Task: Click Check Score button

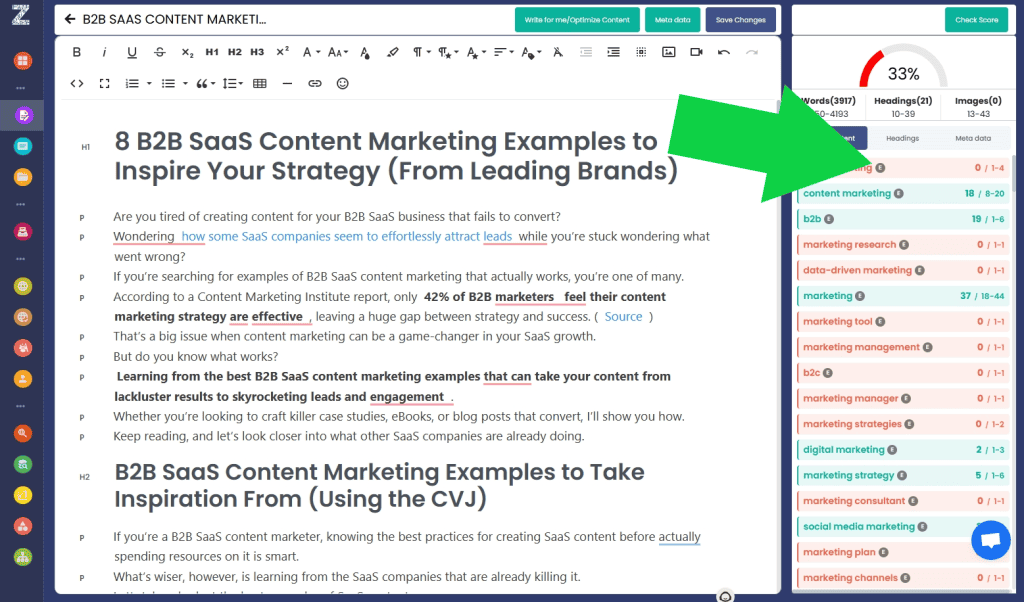Action: tap(976, 20)
